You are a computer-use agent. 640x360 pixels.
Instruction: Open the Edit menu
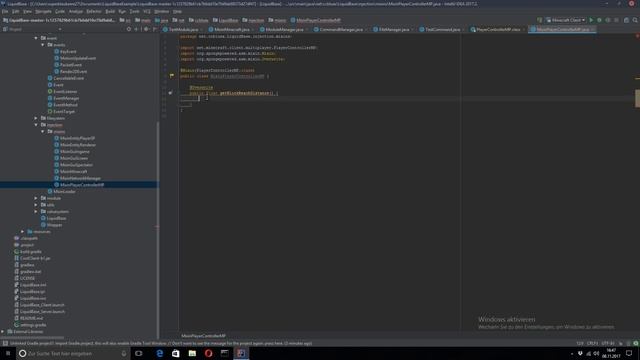[x=16, y=11]
